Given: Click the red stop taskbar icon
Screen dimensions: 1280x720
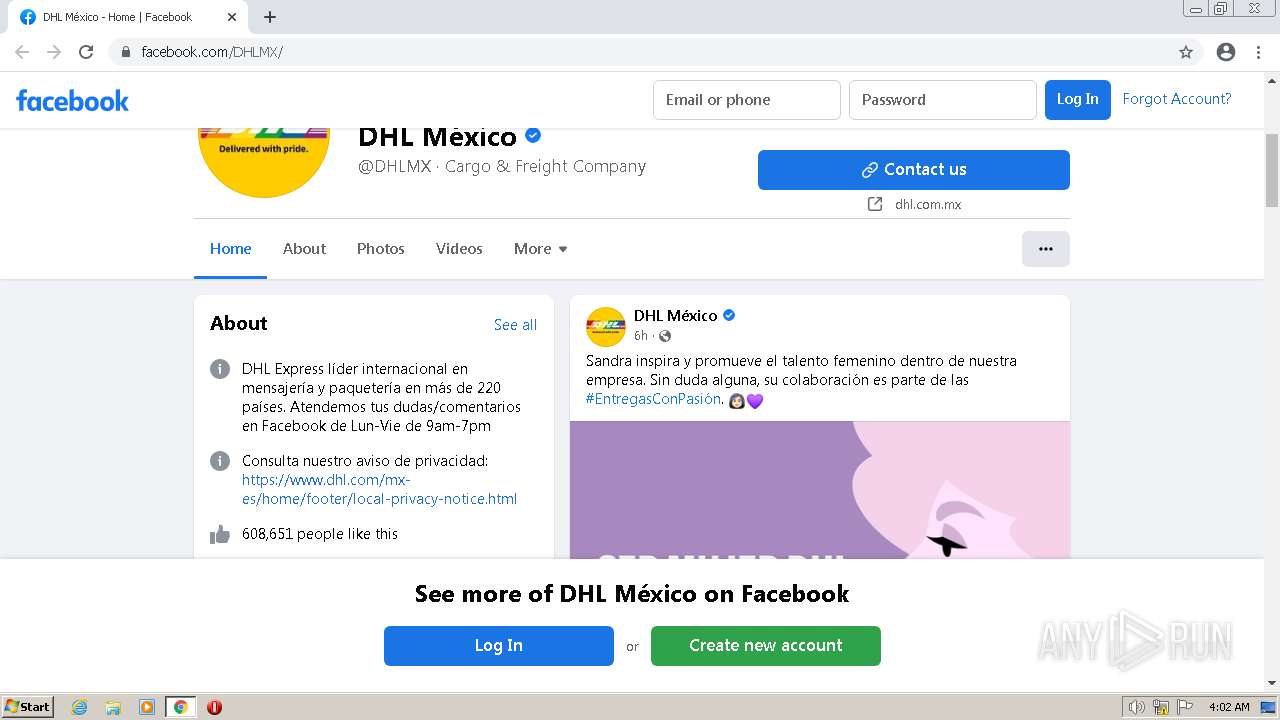Looking at the screenshot, I should (214, 707).
